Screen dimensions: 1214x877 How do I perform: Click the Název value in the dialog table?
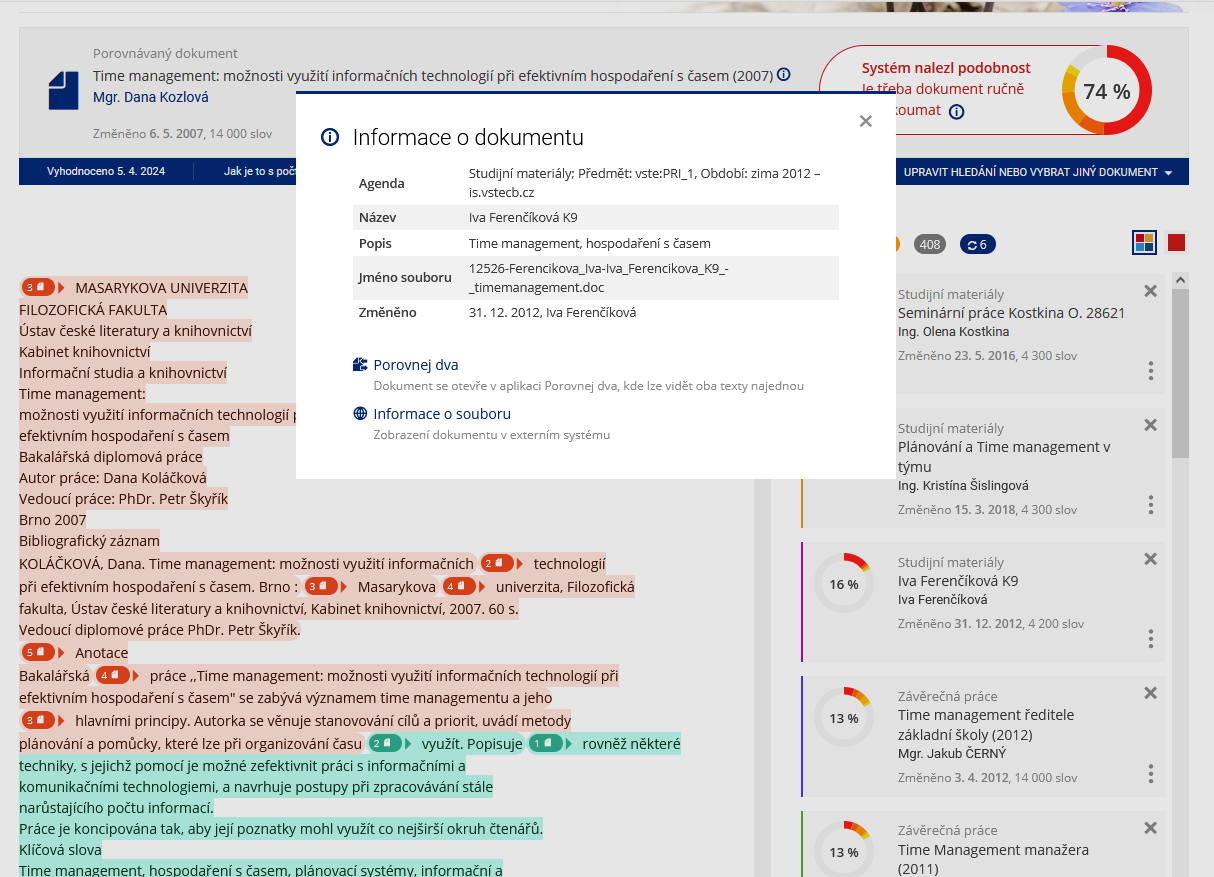pyautogui.click(x=523, y=217)
